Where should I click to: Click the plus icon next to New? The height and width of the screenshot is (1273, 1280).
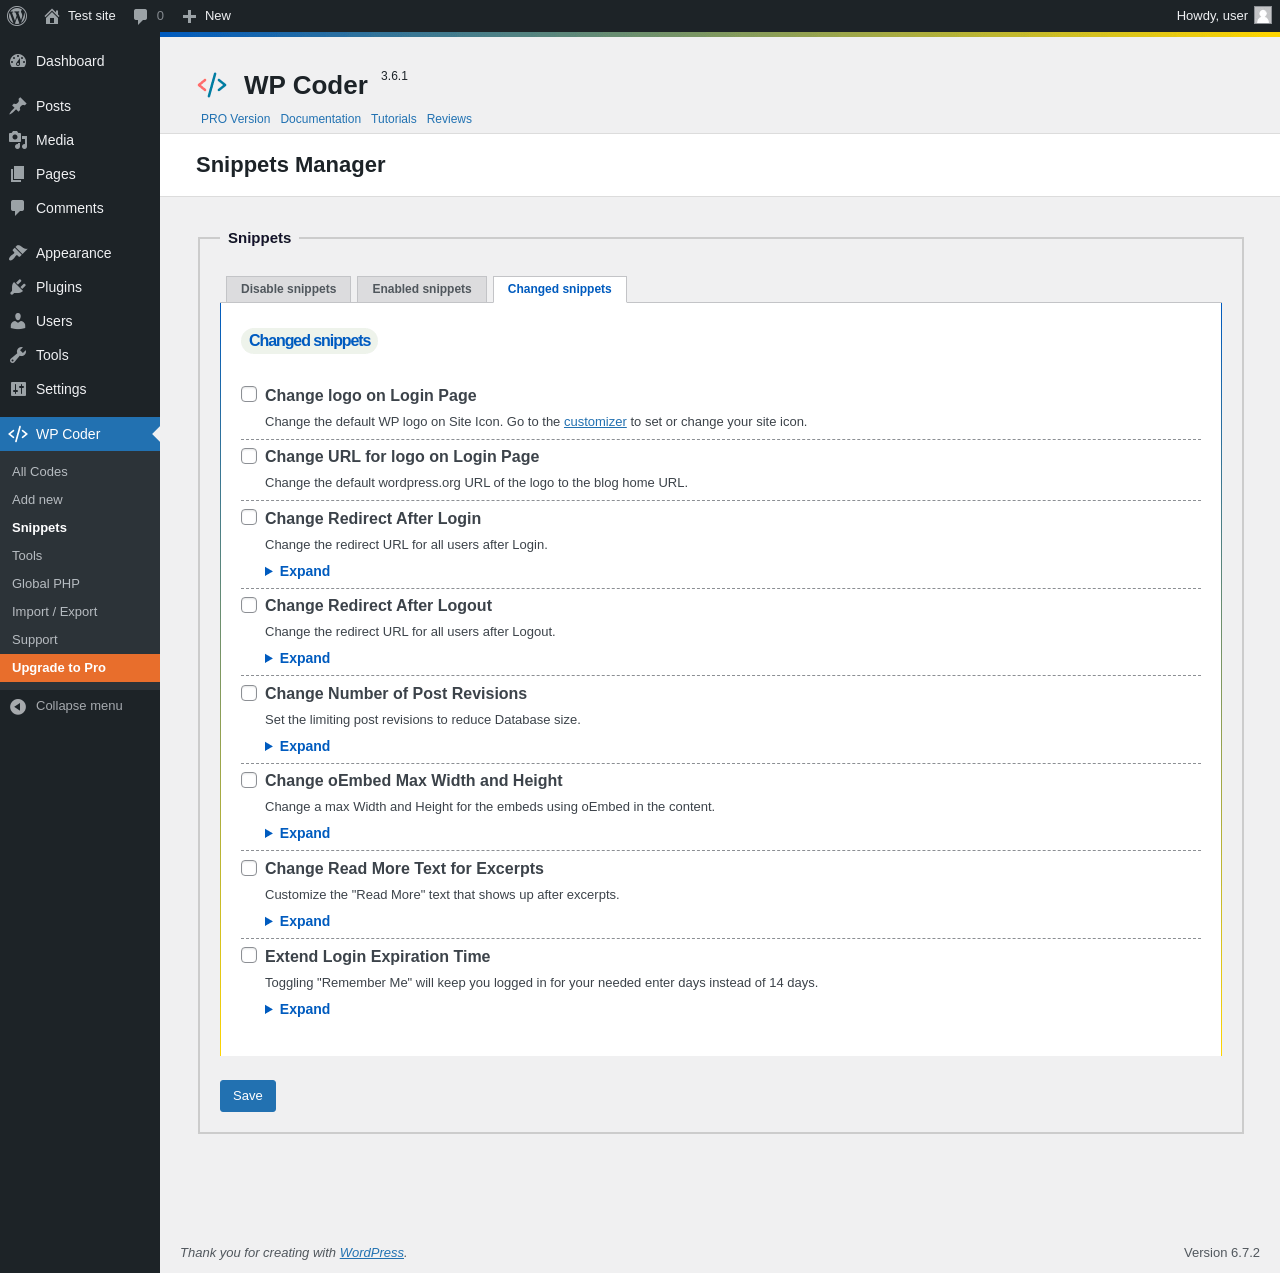189,16
